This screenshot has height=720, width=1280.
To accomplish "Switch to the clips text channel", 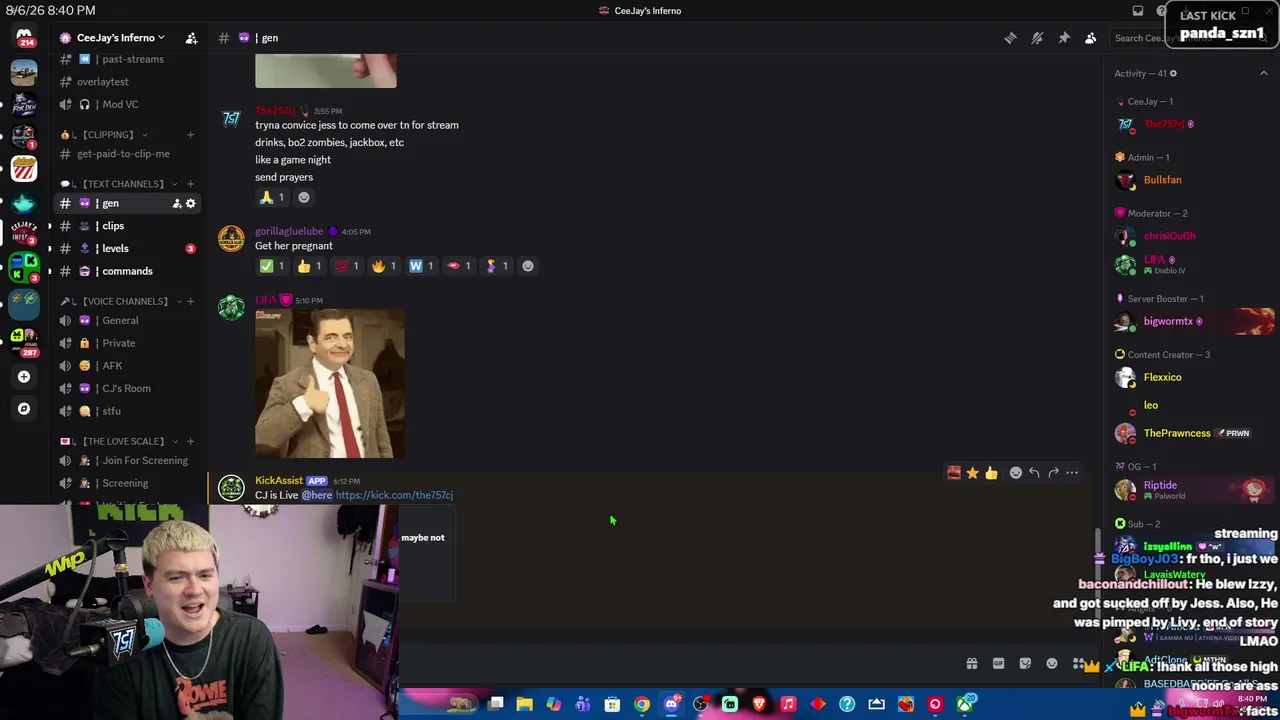I will coord(126,226).
